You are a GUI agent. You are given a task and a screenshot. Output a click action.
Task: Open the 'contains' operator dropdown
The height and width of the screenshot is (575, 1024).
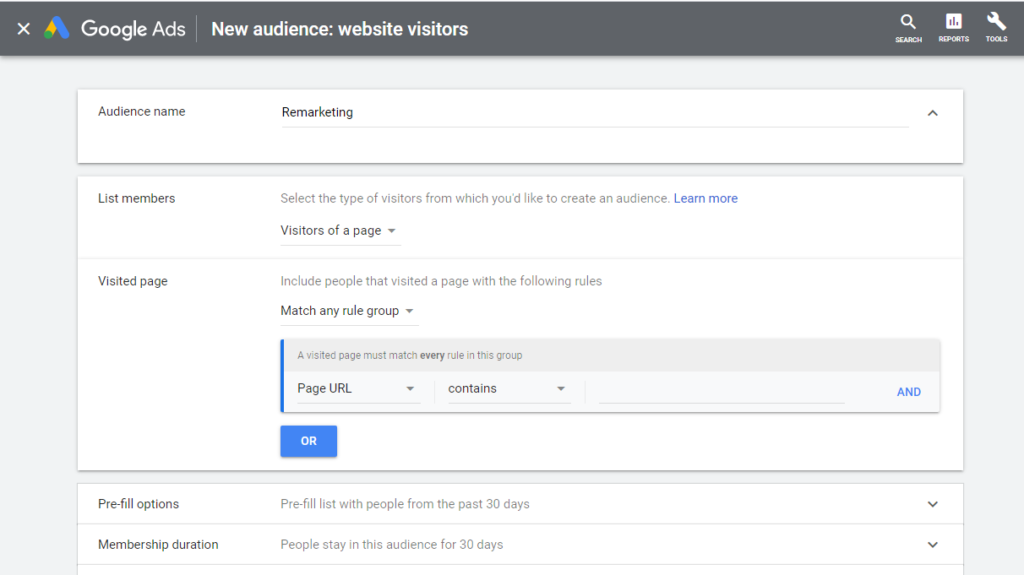505,389
